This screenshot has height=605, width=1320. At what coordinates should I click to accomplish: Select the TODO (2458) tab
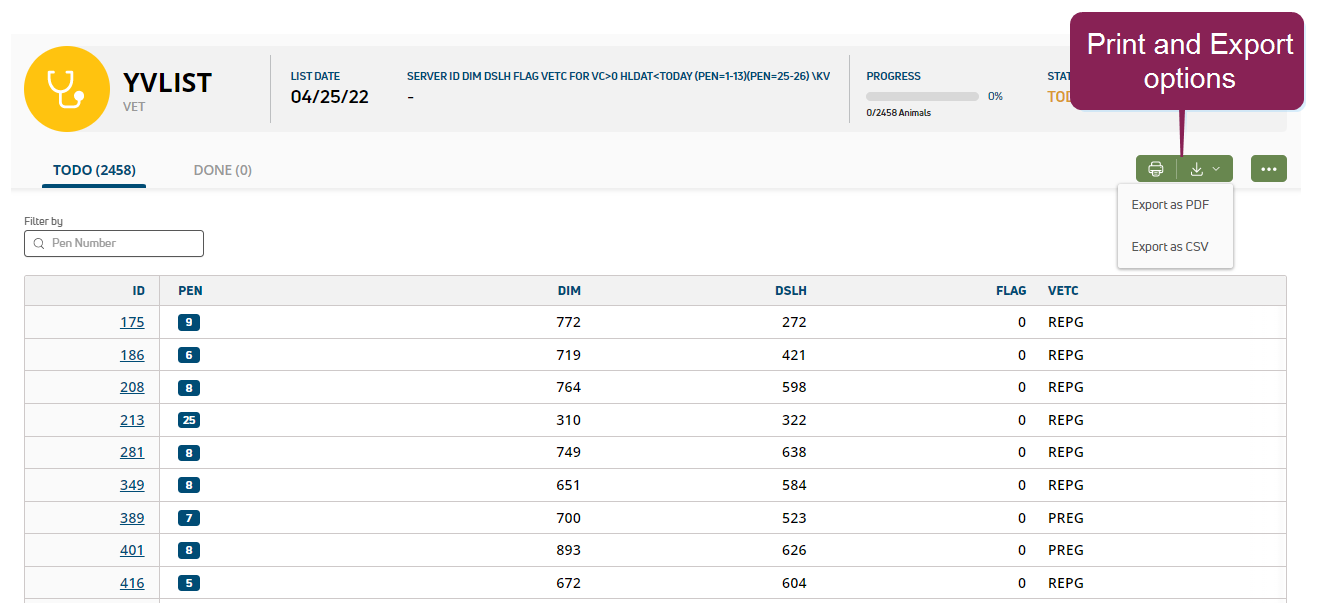pyautogui.click(x=94, y=170)
